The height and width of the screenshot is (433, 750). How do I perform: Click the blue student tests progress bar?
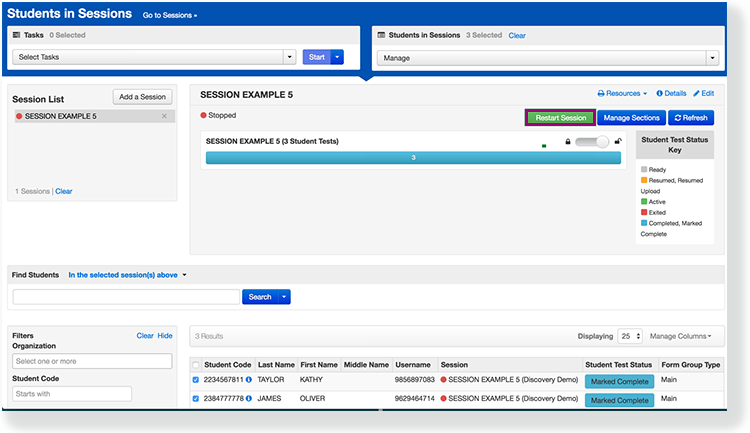click(413, 157)
